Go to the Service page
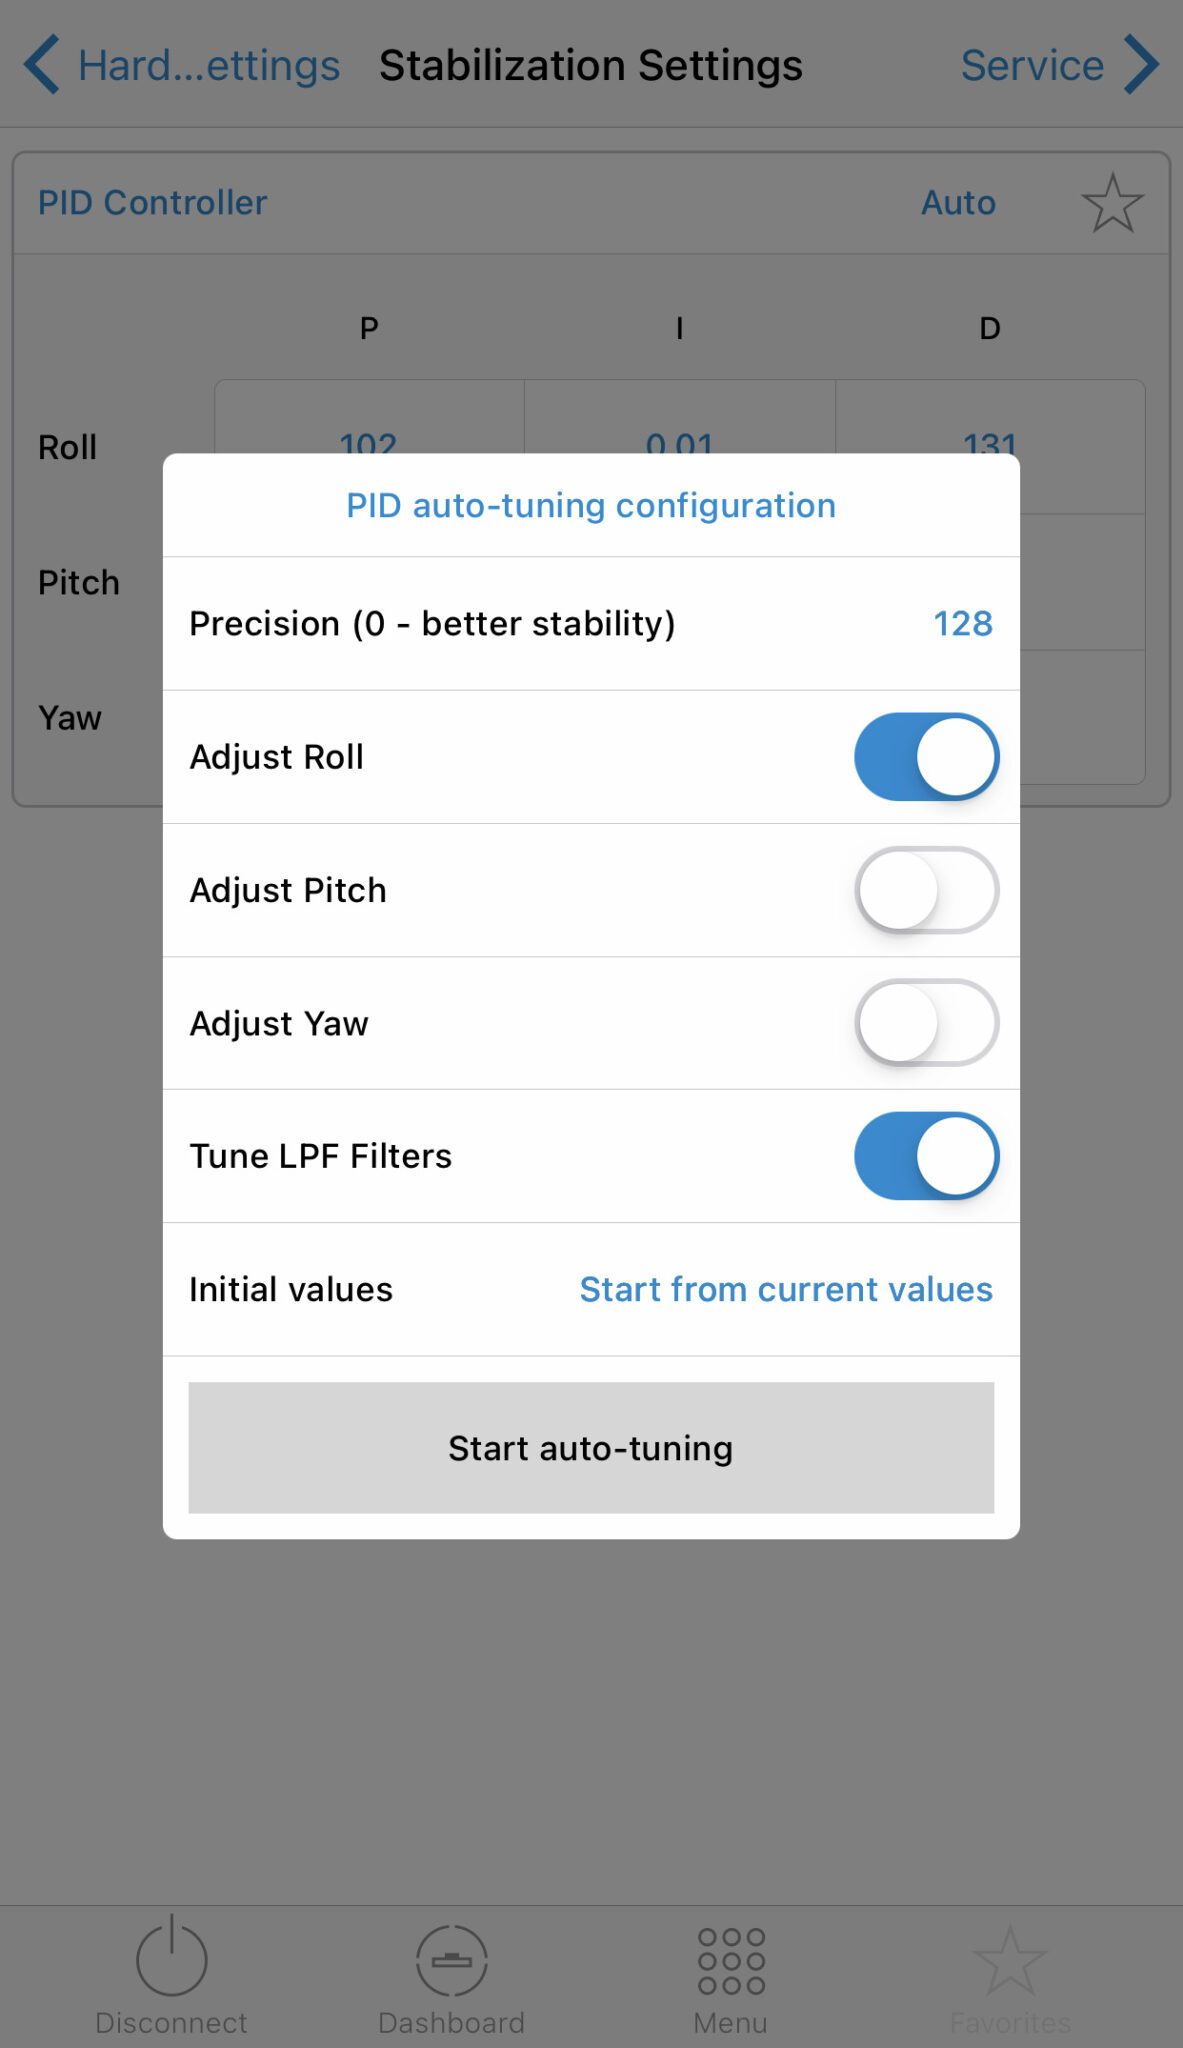Viewport: 1183px width, 2048px height. (1032, 65)
